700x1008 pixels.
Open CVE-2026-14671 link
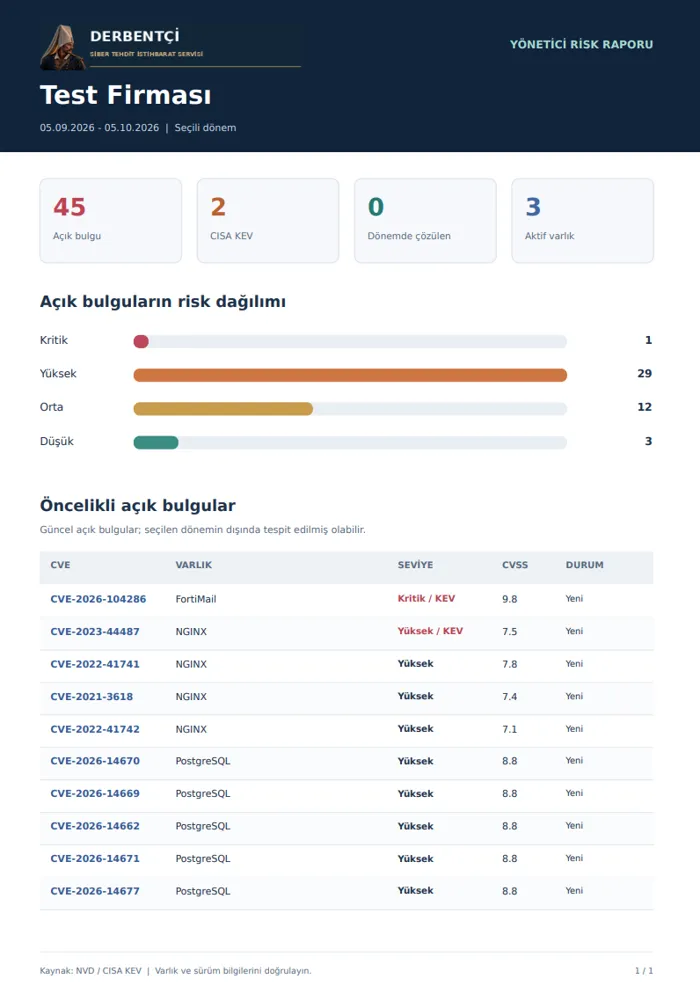click(95, 858)
